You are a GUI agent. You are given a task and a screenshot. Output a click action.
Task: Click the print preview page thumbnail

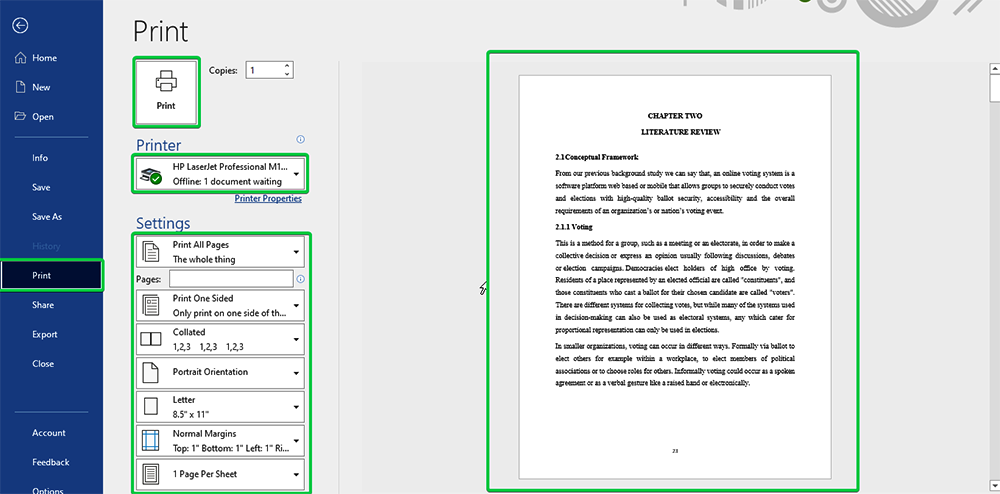pyautogui.click(x=672, y=270)
